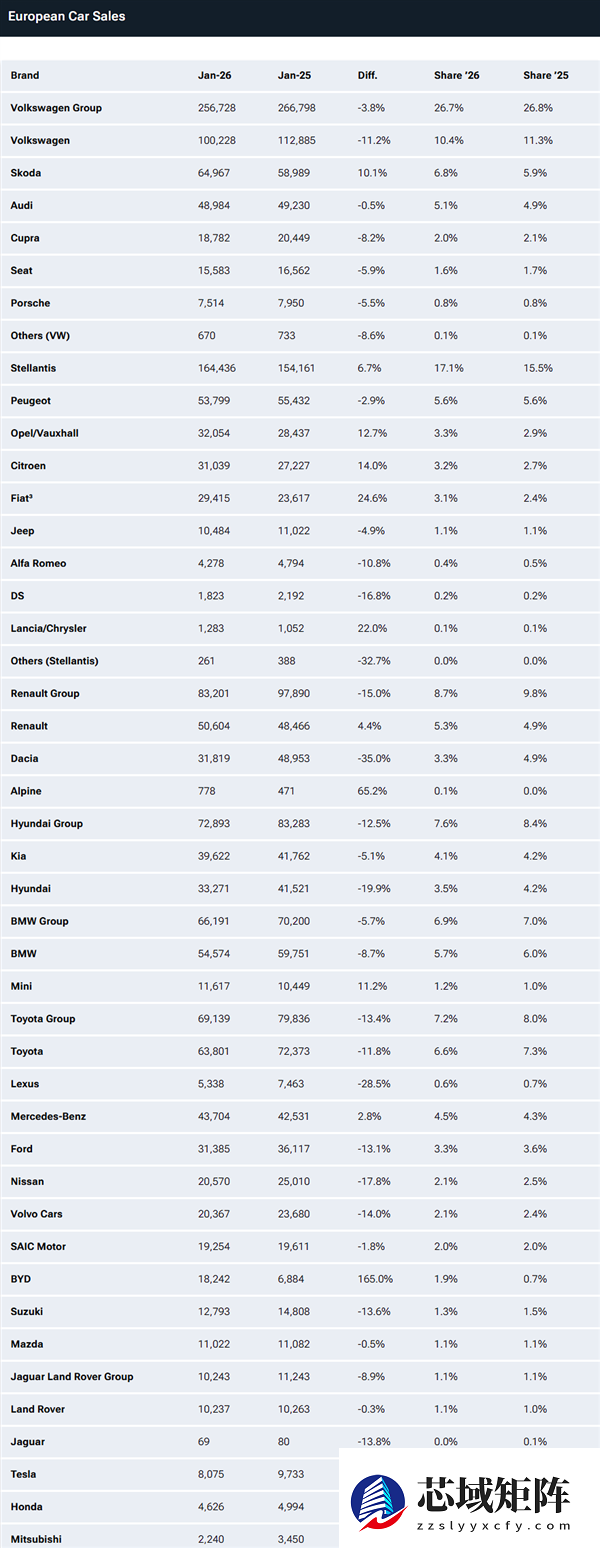Select the Brand column header
This screenshot has width=600, height=1548.
click(x=25, y=75)
